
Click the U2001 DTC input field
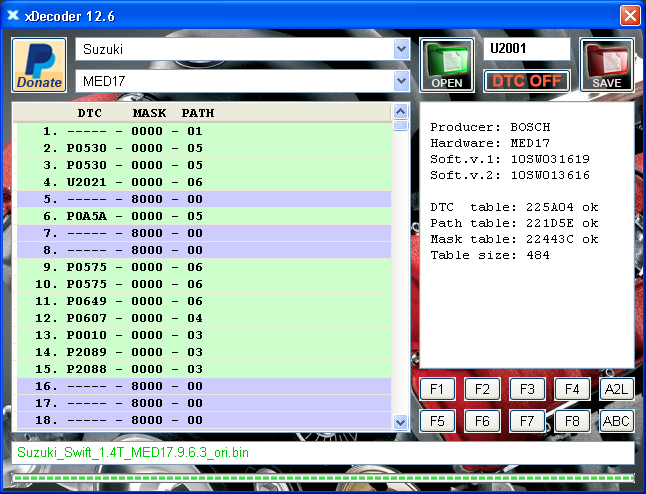[x=527, y=49]
